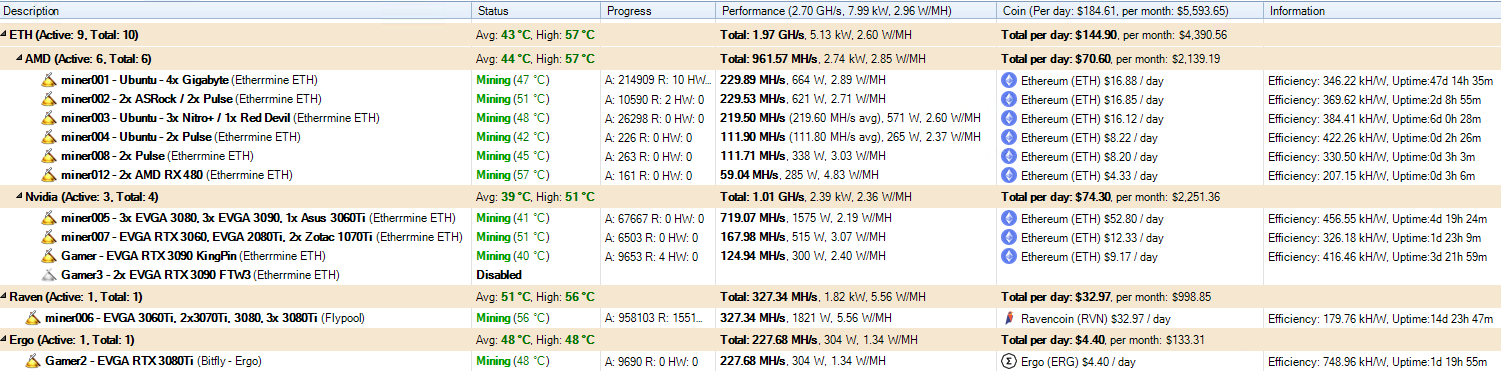Screen dimensions: 1501x371
Task: Click Ergo (ERG) $4.40 / day
Action: (x=1078, y=361)
